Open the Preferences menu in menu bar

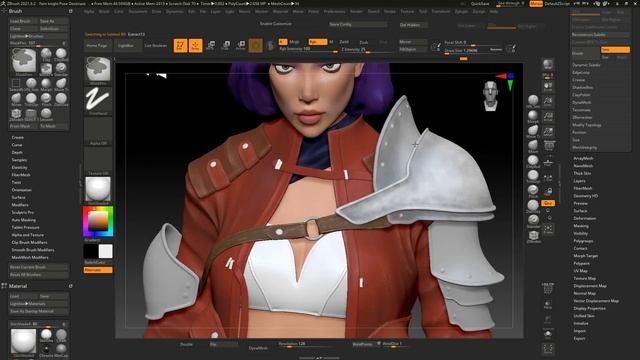[335, 12]
